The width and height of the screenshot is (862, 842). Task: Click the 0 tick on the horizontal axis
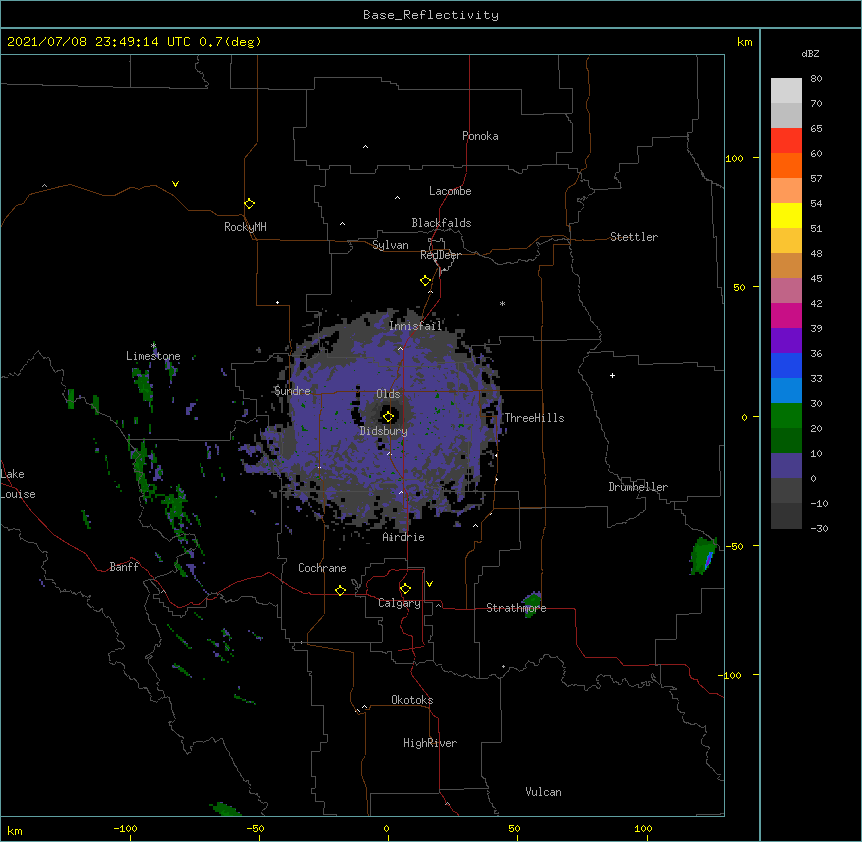(x=386, y=828)
